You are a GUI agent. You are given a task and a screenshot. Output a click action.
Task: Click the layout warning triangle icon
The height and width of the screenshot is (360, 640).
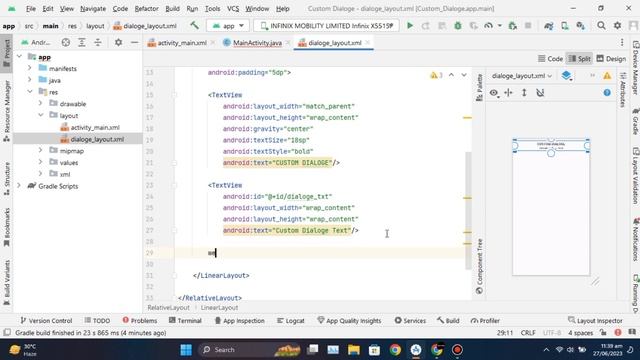pos(607,76)
